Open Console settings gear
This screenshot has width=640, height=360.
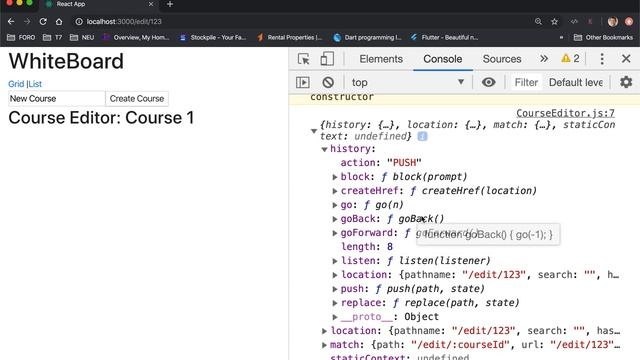626,82
